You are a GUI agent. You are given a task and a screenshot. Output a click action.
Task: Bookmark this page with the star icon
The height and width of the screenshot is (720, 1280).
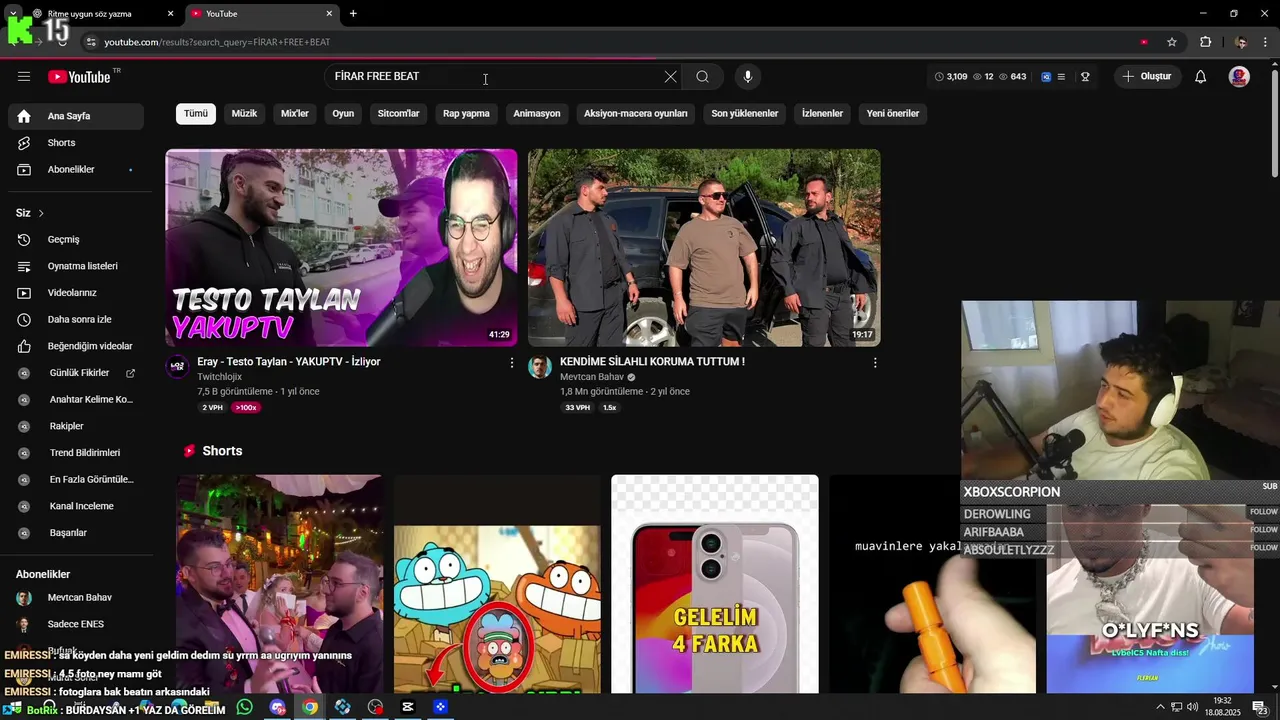click(1172, 42)
